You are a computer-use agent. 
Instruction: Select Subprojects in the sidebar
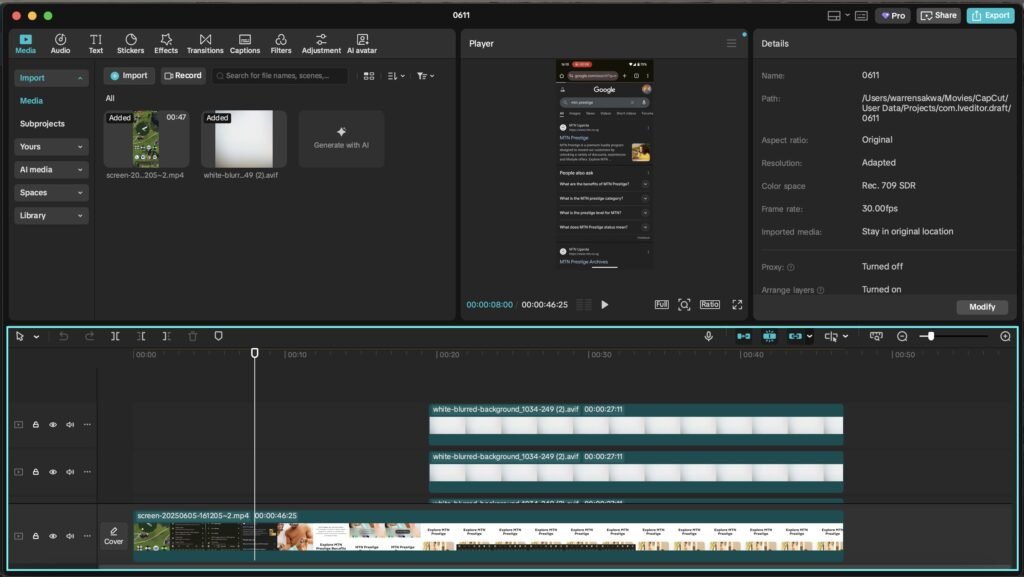coord(42,123)
